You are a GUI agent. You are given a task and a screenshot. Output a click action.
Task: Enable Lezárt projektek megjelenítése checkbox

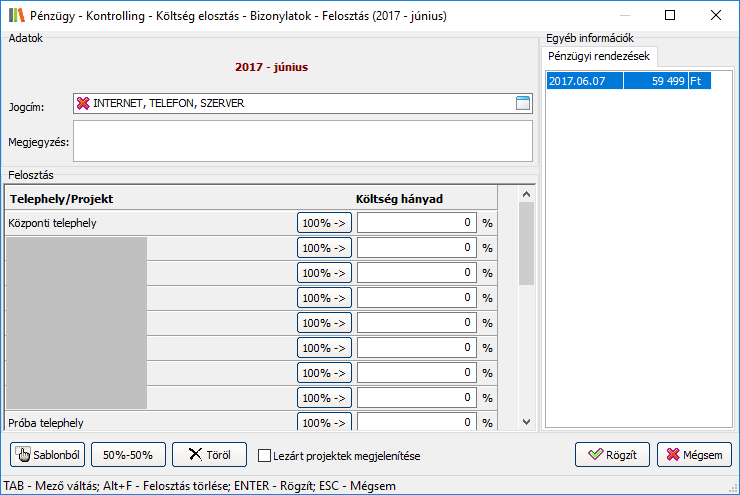[265, 456]
